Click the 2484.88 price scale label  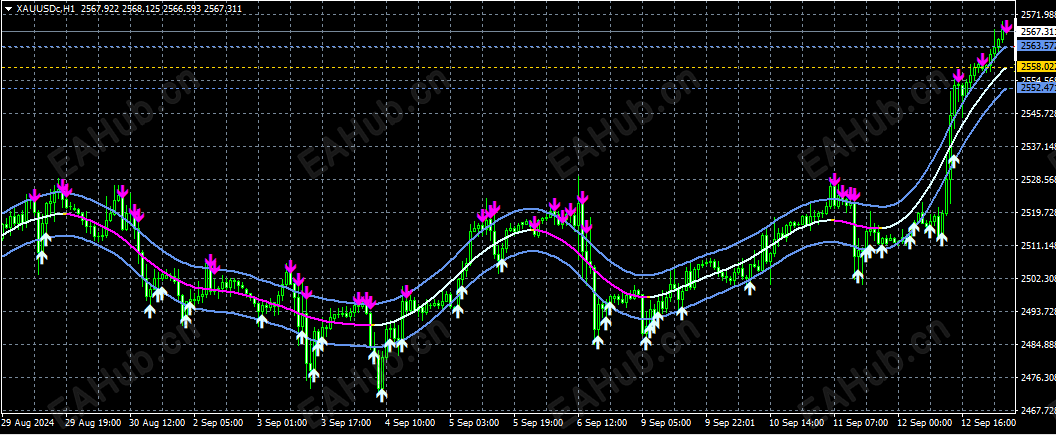tap(1038, 344)
